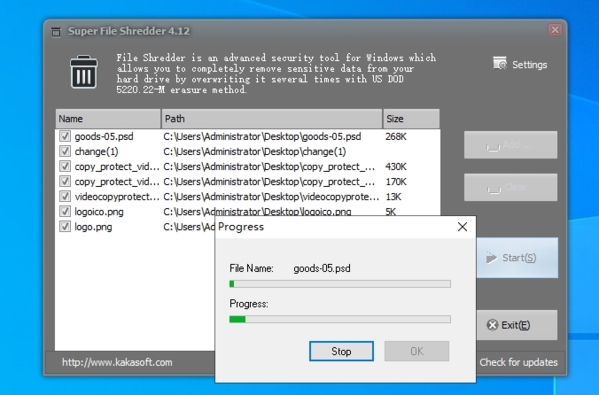Viewport: 599px width, 395px height.
Task: Uncheck the goods-05.psd checkbox
Action: (x=65, y=136)
